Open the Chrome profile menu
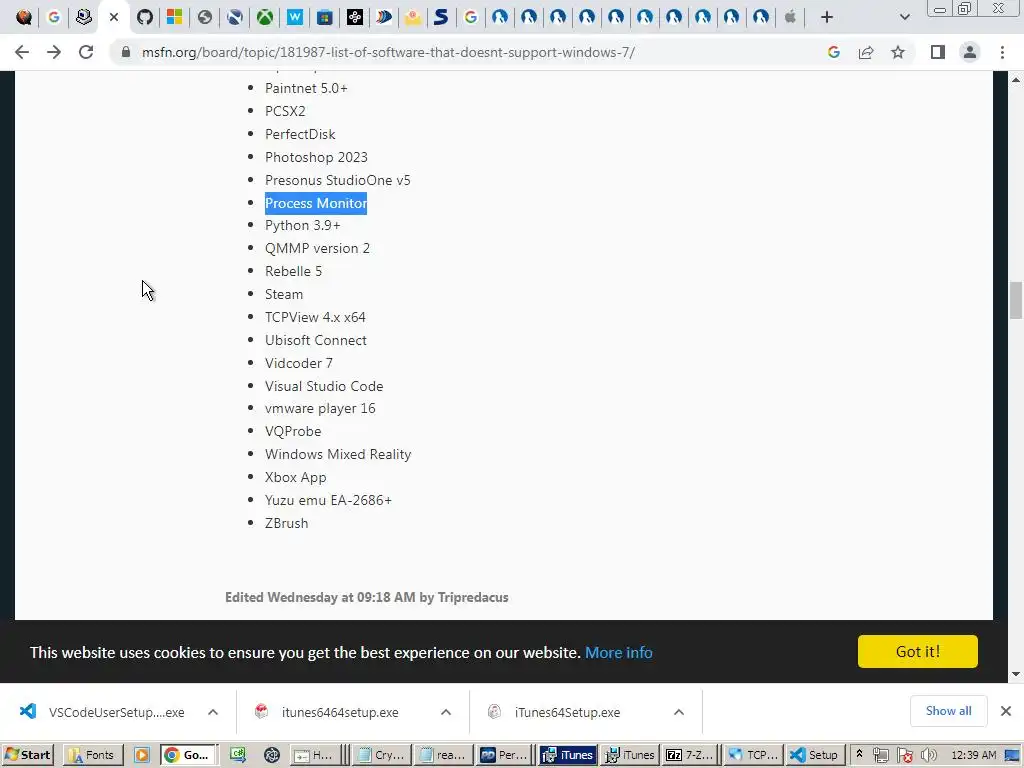1024x768 pixels. 970,52
